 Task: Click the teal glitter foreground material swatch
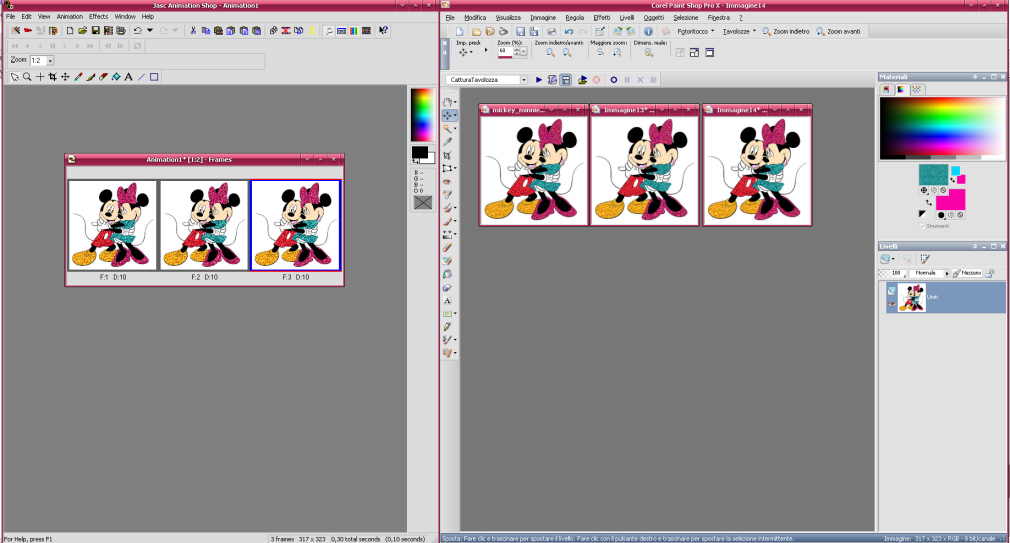pyautogui.click(x=933, y=175)
